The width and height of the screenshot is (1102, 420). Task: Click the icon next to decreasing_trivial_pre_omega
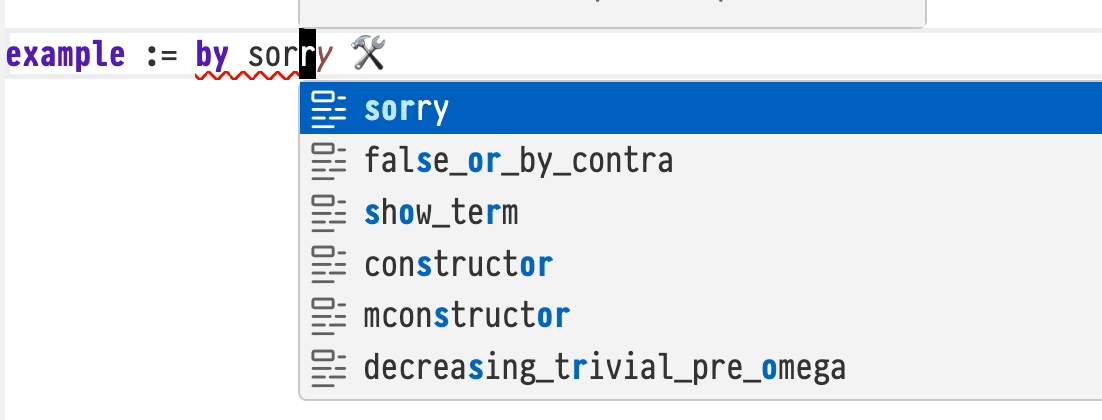pyautogui.click(x=328, y=369)
